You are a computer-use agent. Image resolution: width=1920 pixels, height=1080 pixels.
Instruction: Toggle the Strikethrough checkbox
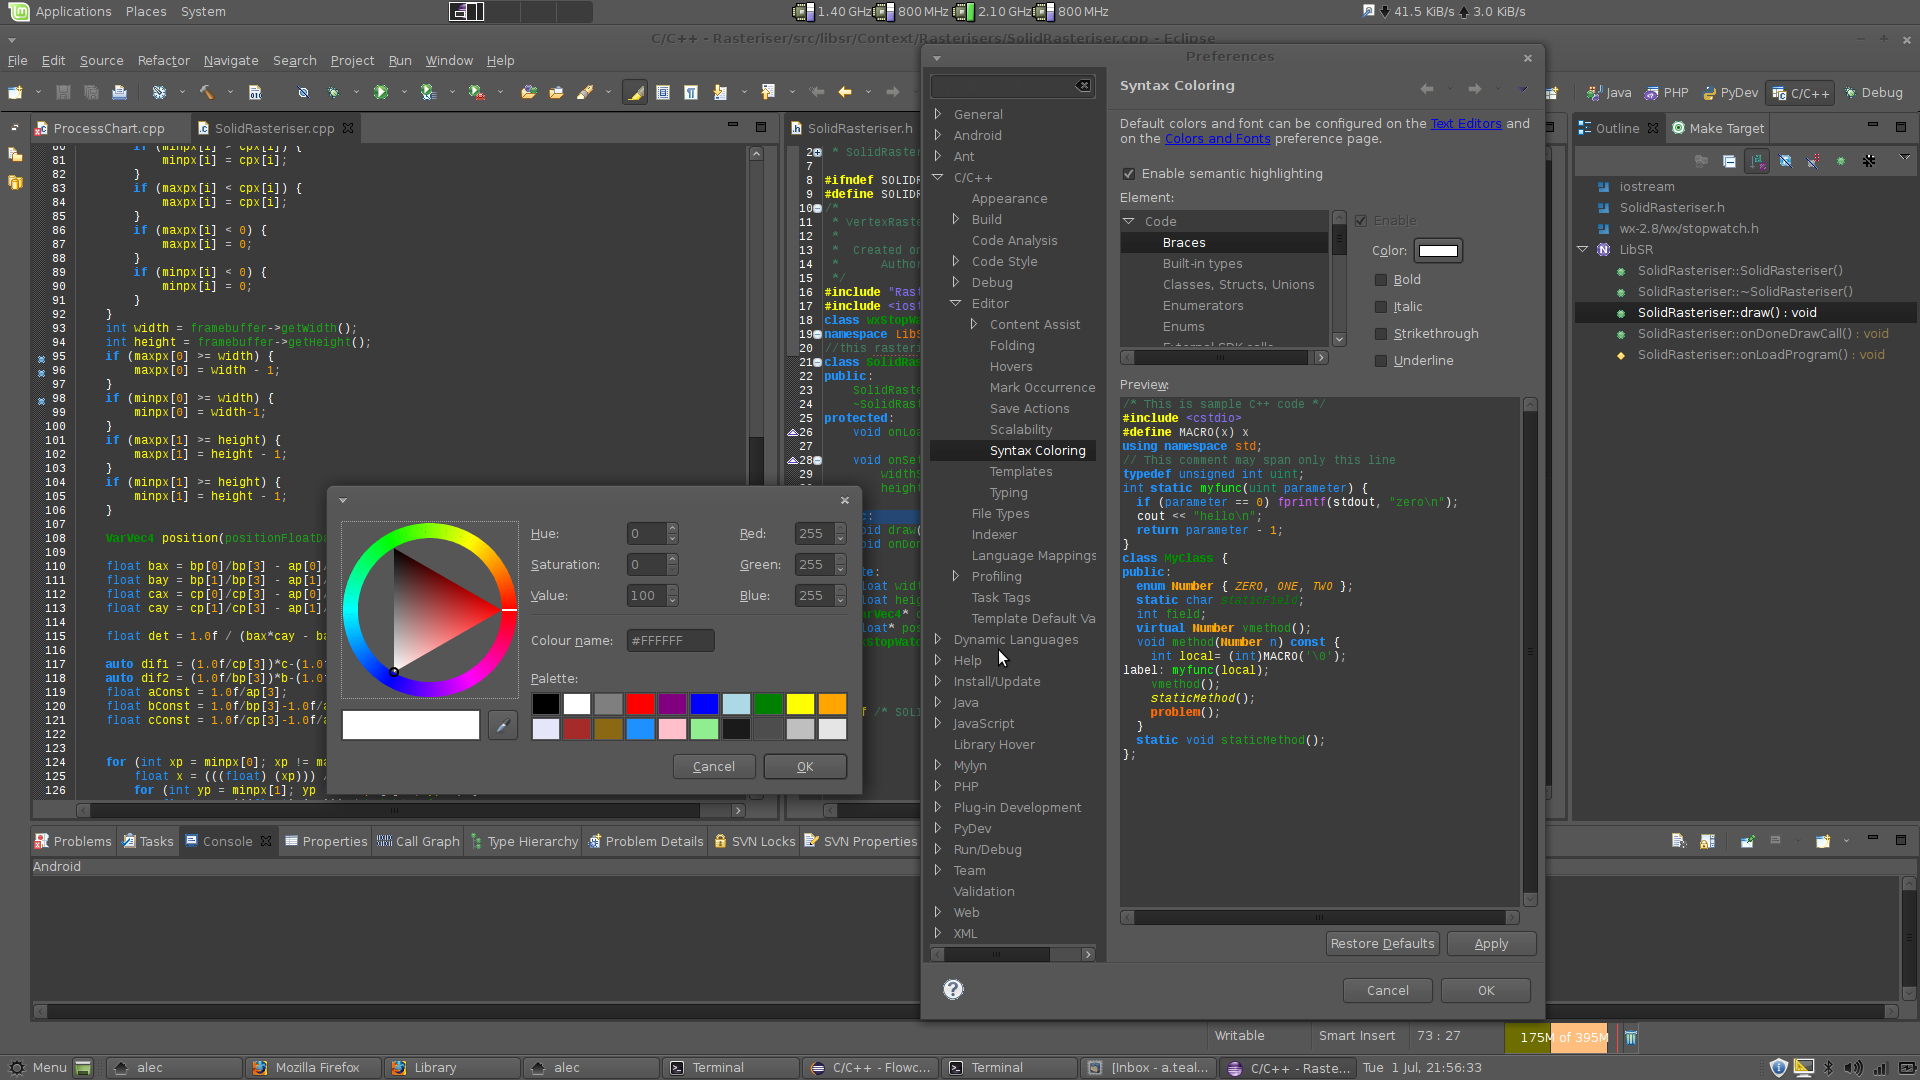pyautogui.click(x=1381, y=334)
